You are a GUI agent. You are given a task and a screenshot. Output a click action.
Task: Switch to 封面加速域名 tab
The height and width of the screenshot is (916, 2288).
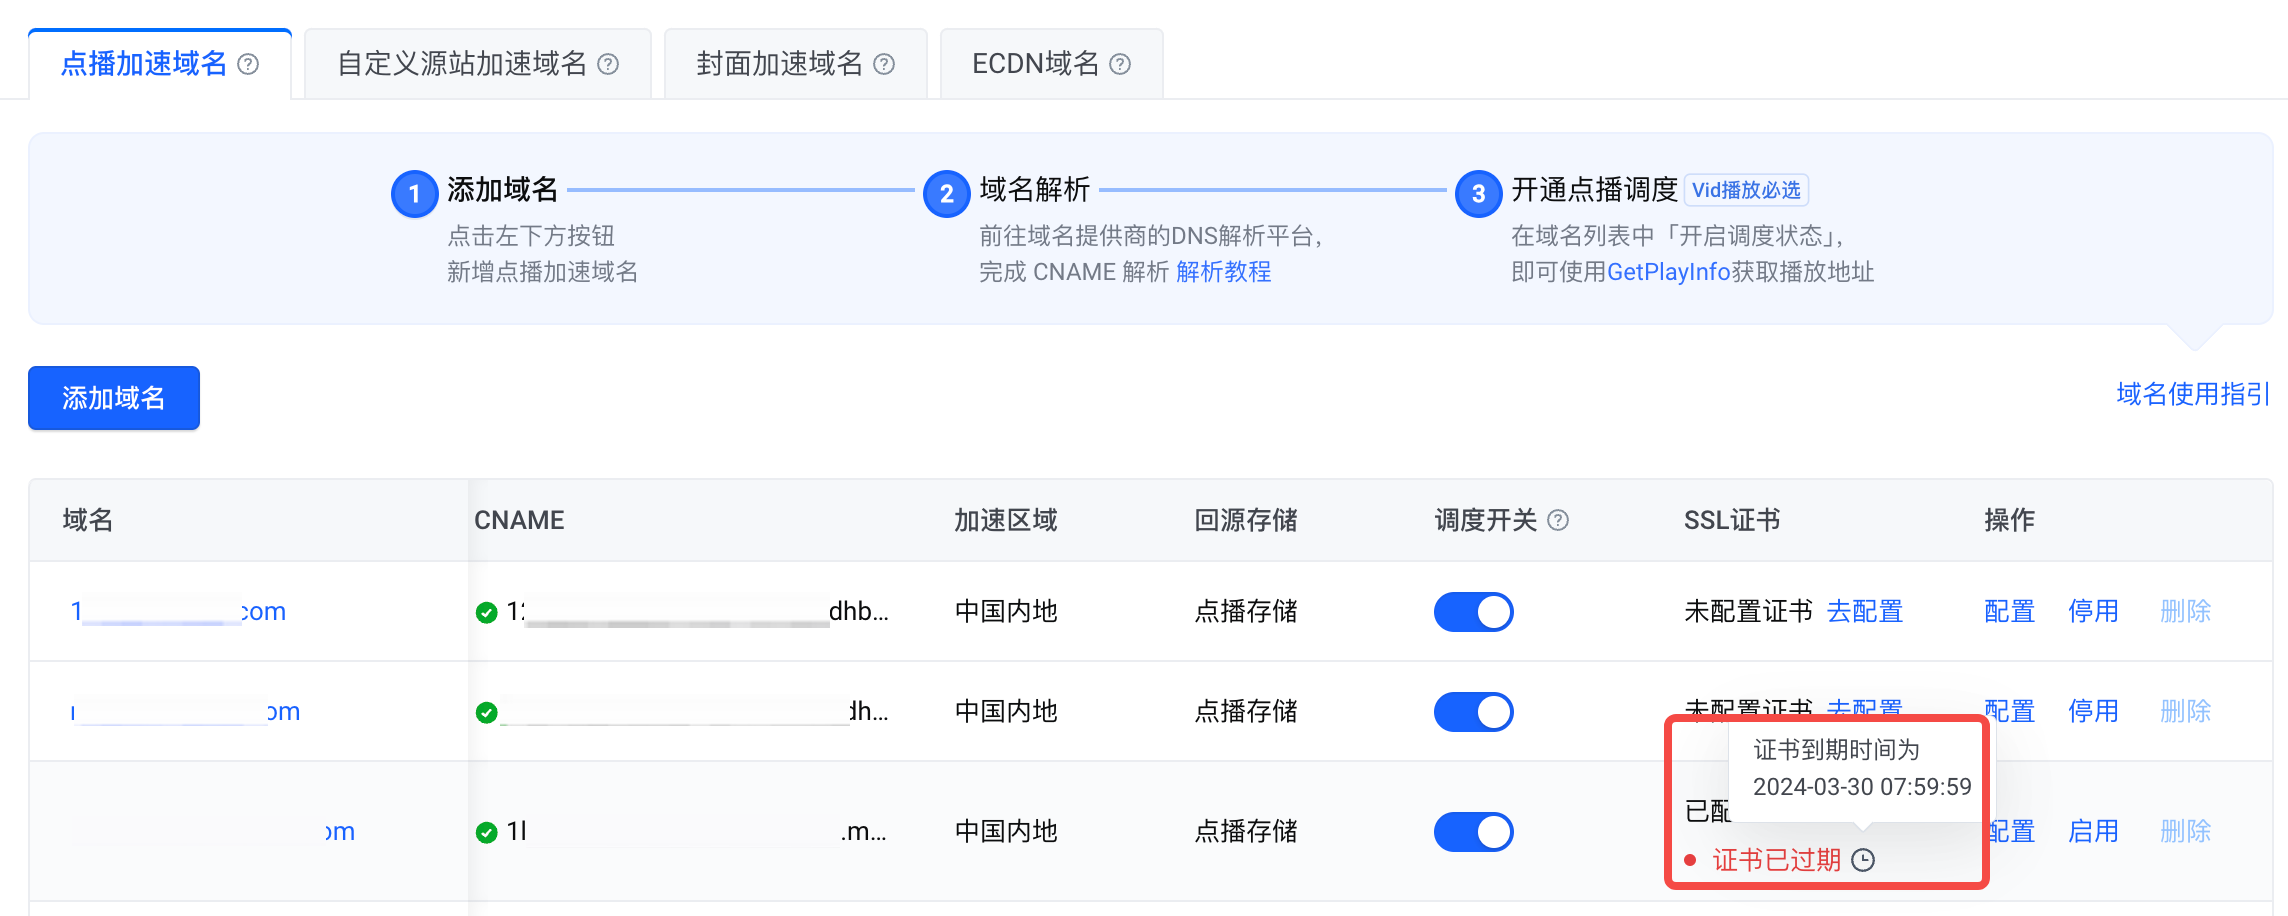pyautogui.click(x=796, y=64)
